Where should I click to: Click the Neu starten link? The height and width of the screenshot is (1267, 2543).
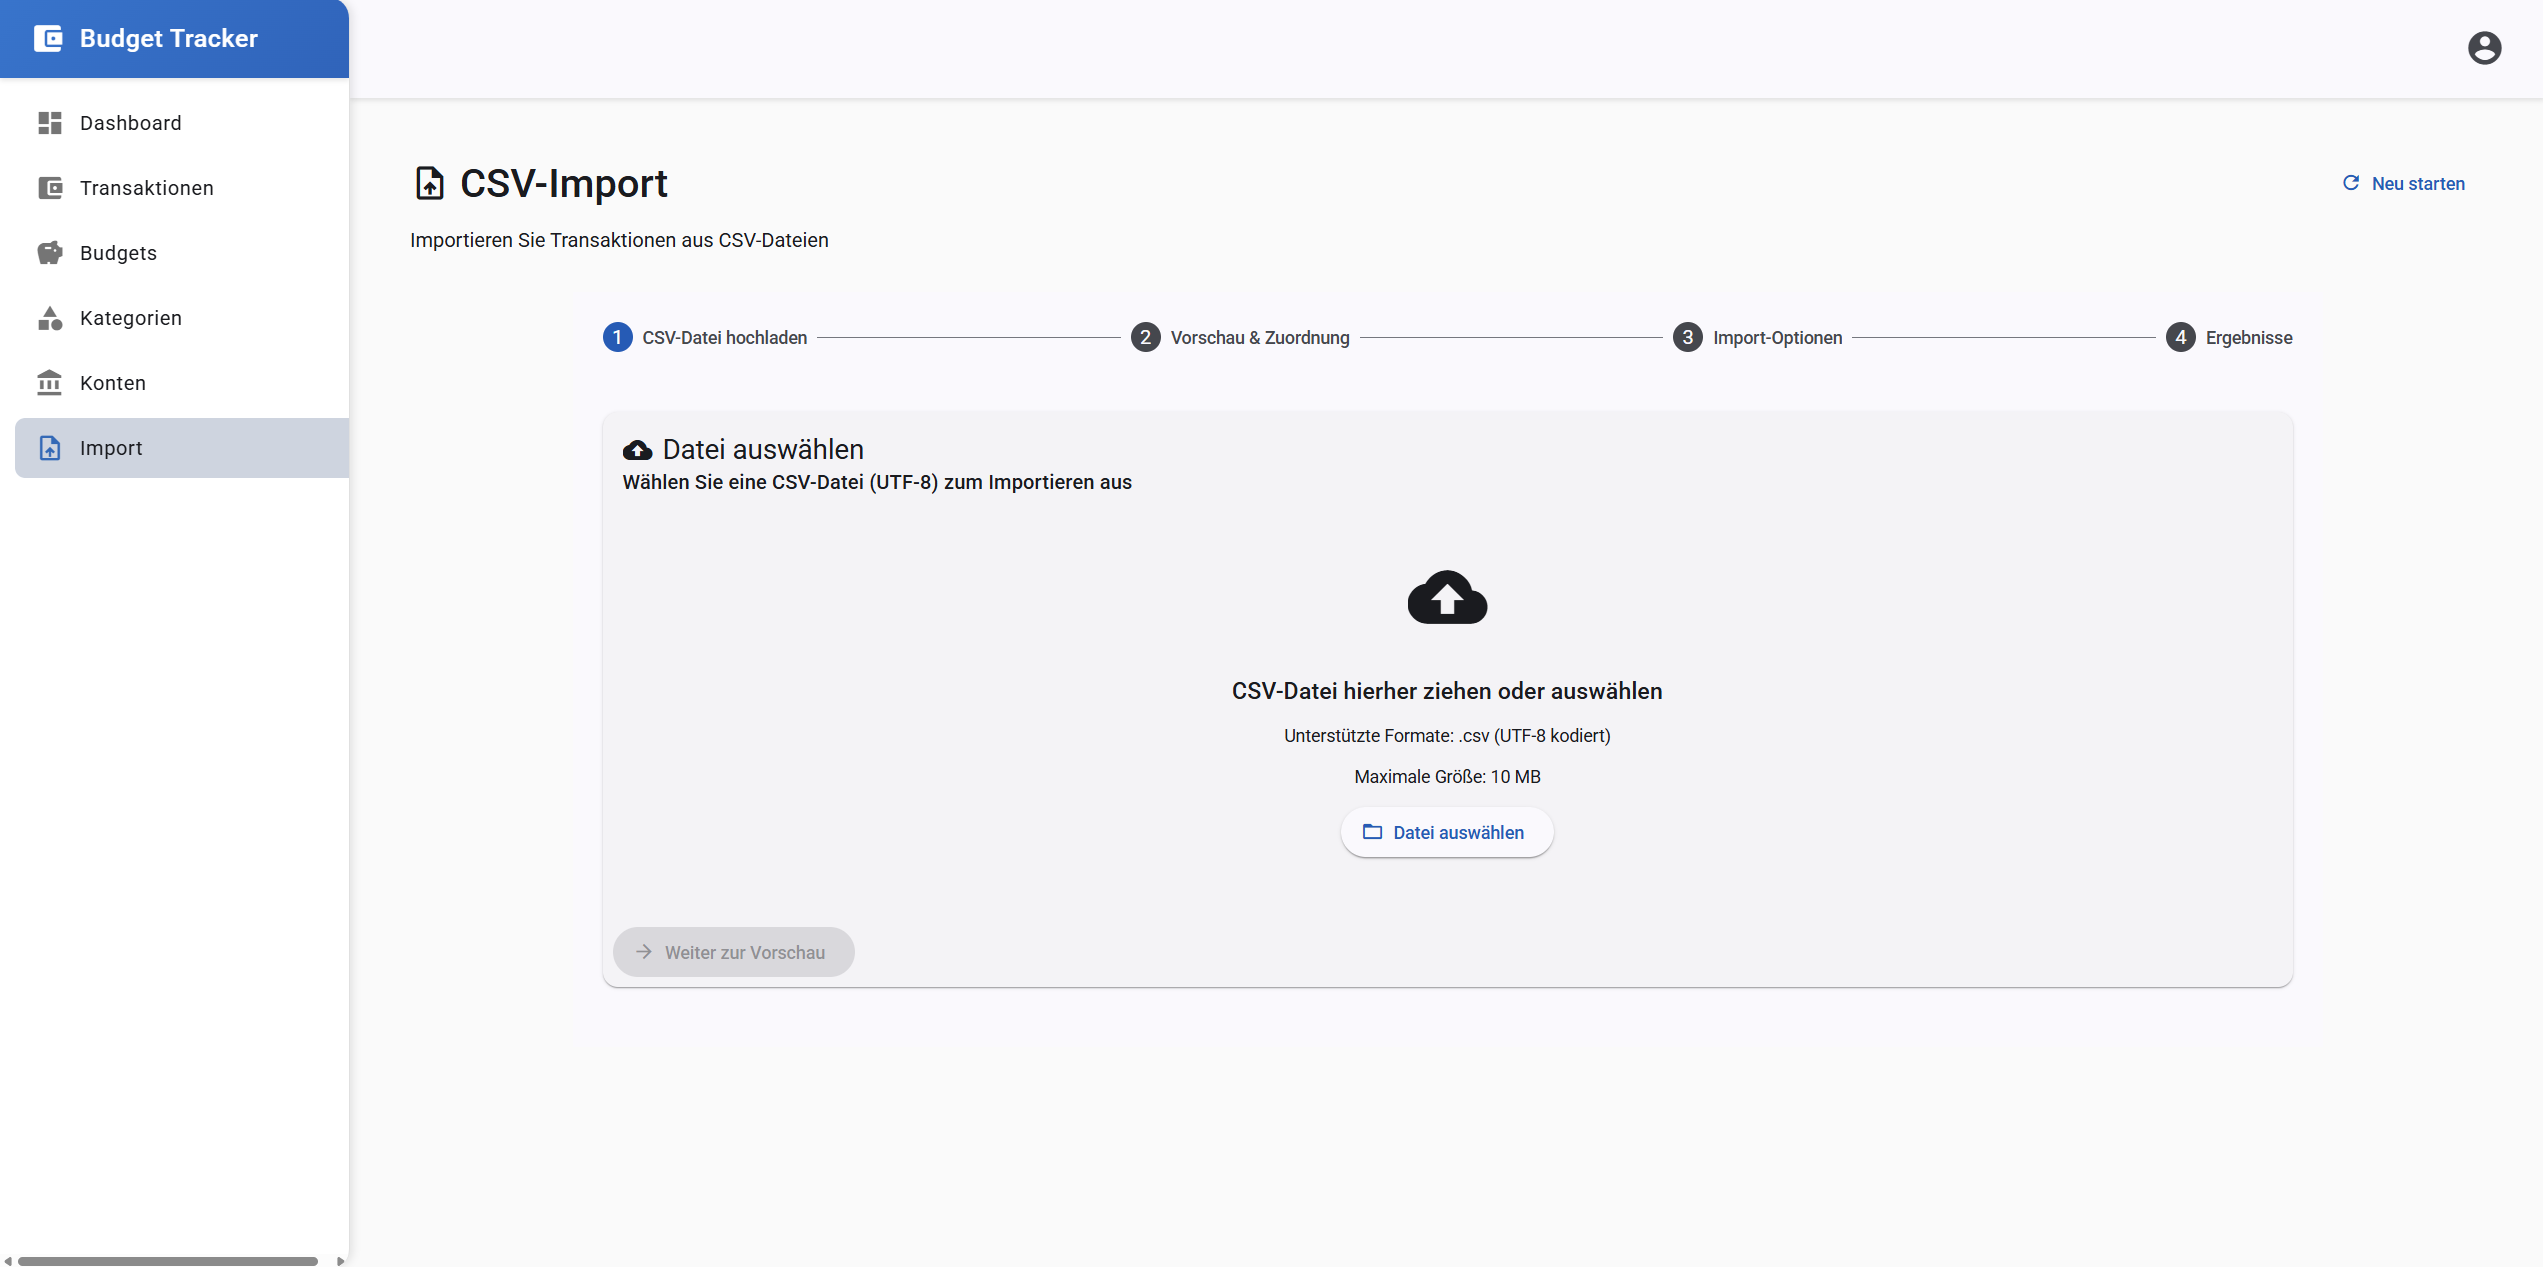[x=2403, y=184]
